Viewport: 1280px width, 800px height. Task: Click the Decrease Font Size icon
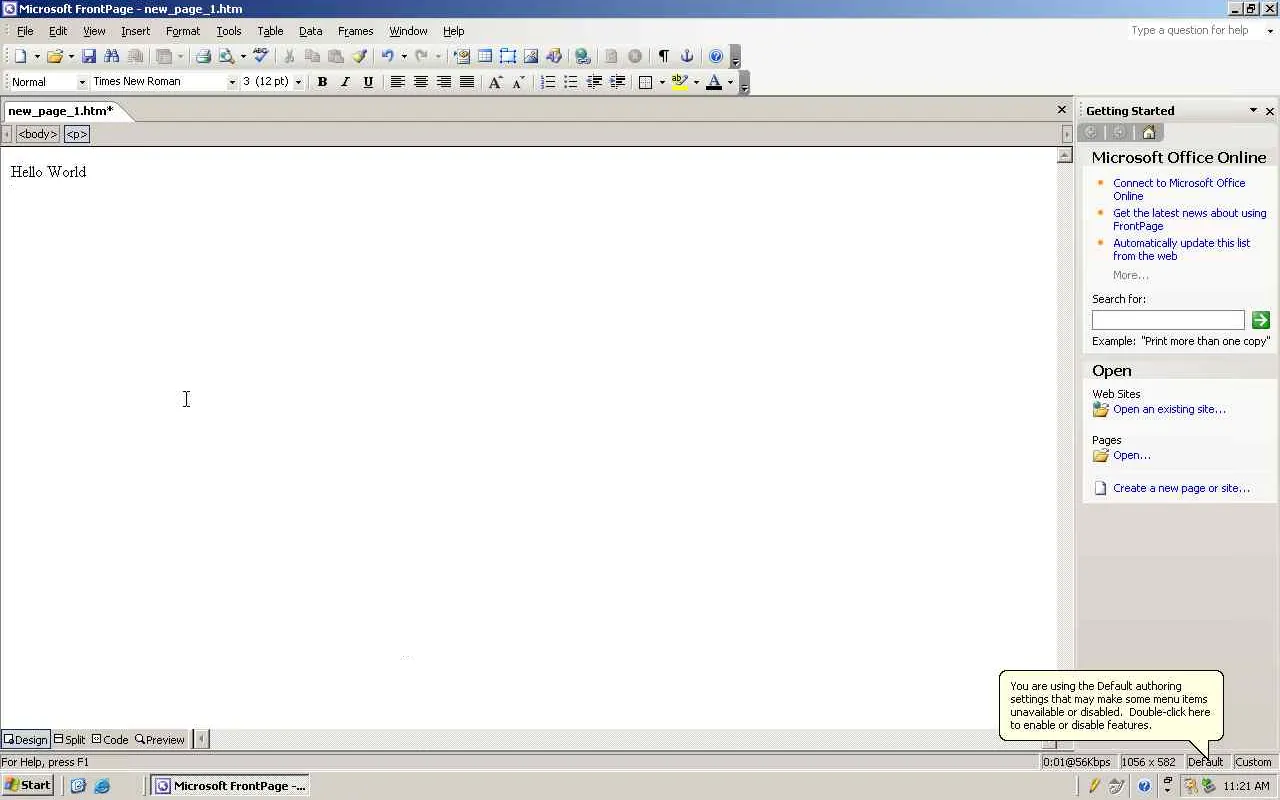point(518,82)
